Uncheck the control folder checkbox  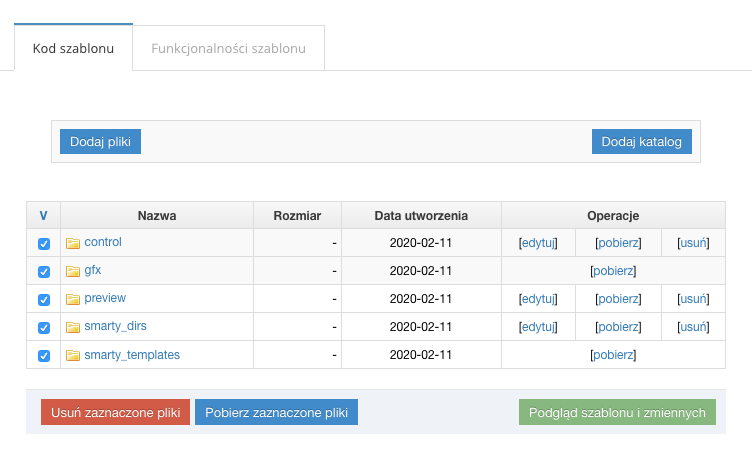pyautogui.click(x=44, y=244)
